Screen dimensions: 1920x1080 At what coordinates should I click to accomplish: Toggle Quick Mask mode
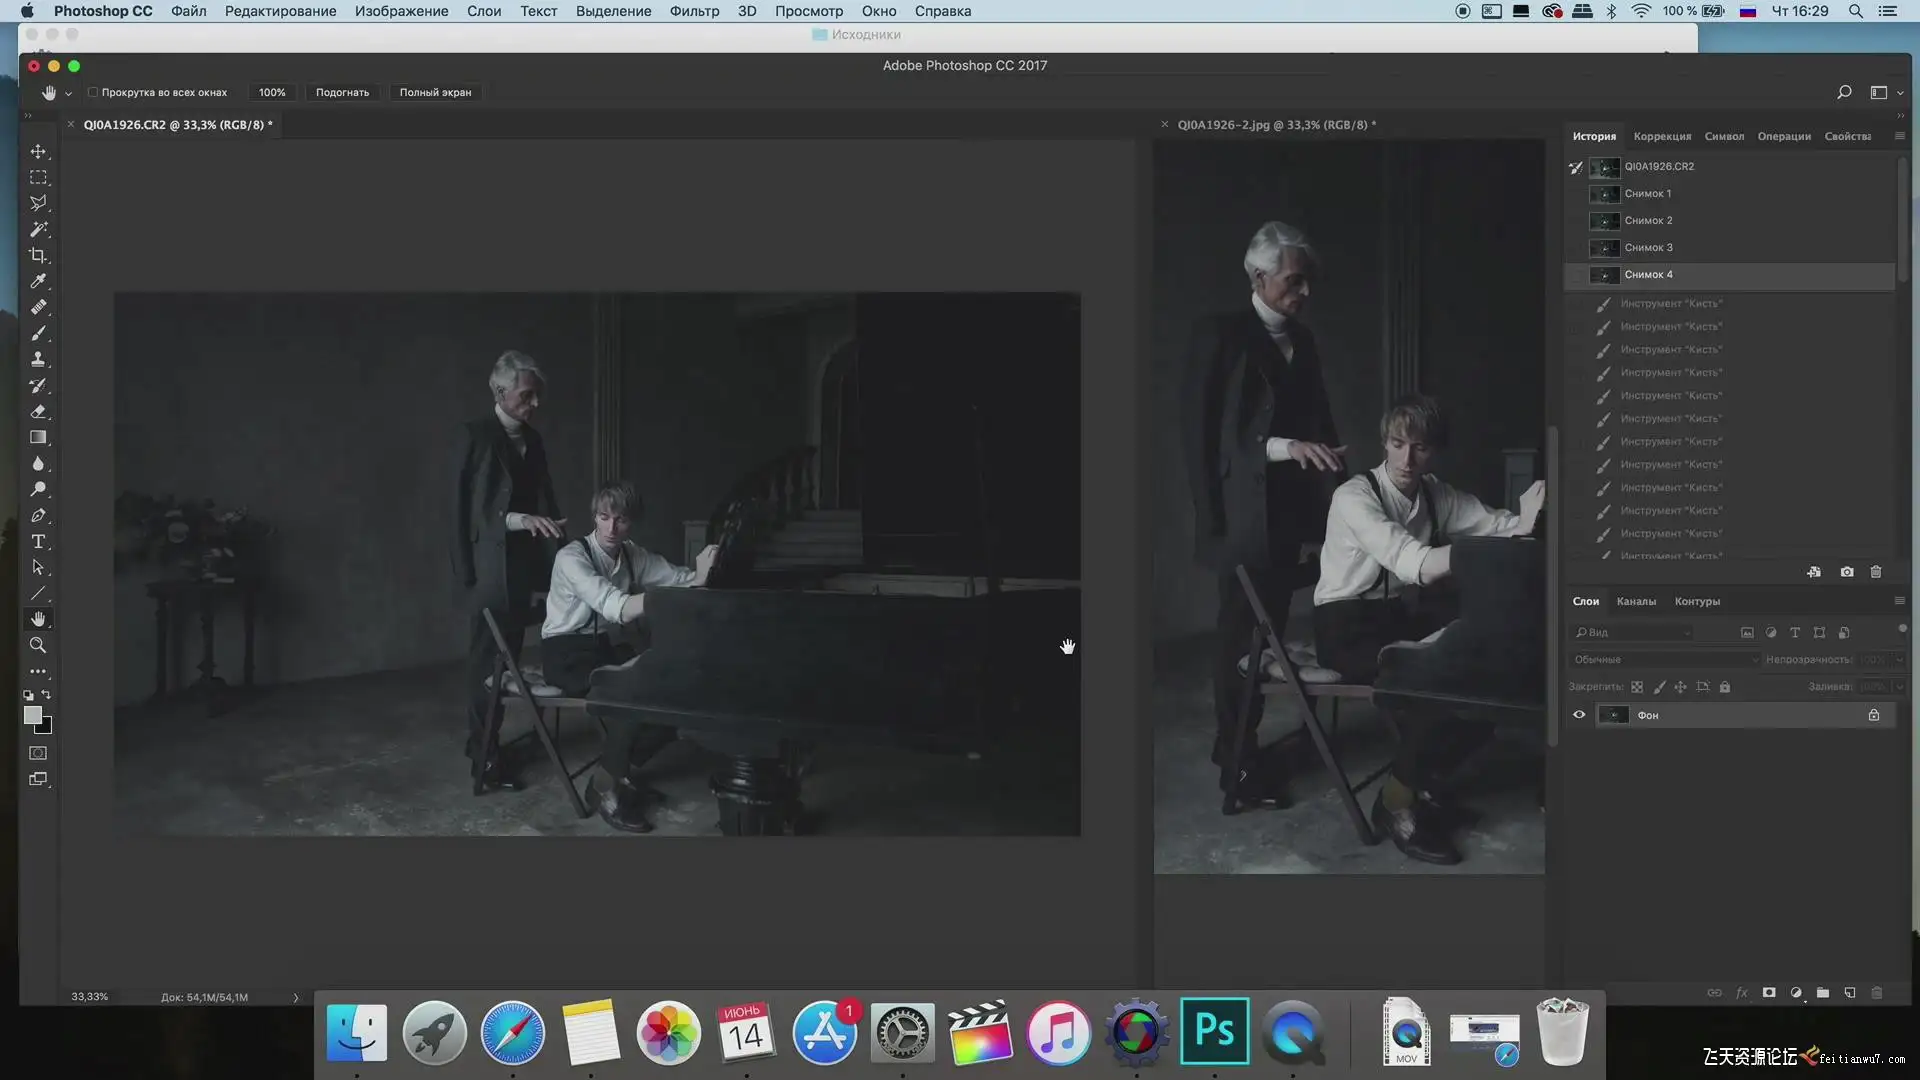point(38,753)
